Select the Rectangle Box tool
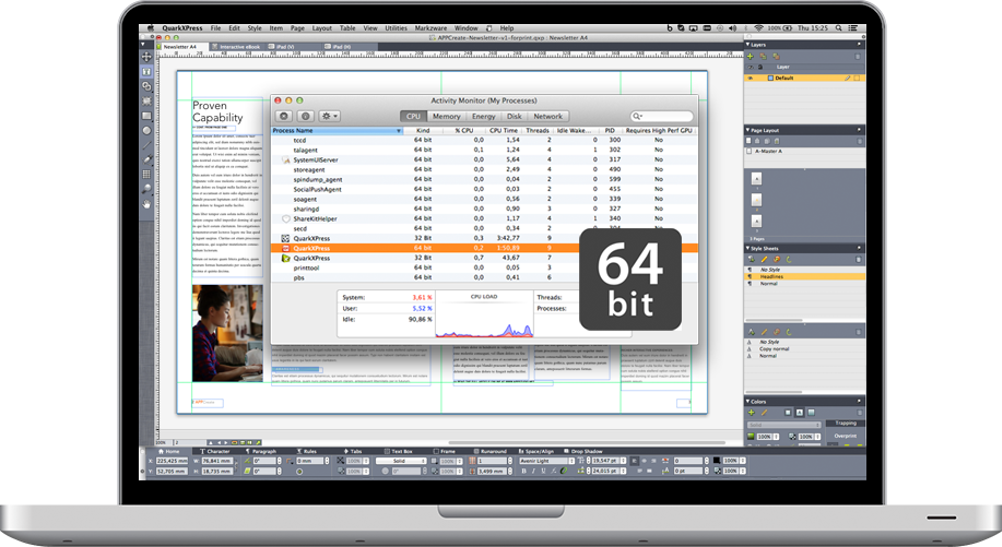This screenshot has height=547, width=1002. (x=146, y=116)
